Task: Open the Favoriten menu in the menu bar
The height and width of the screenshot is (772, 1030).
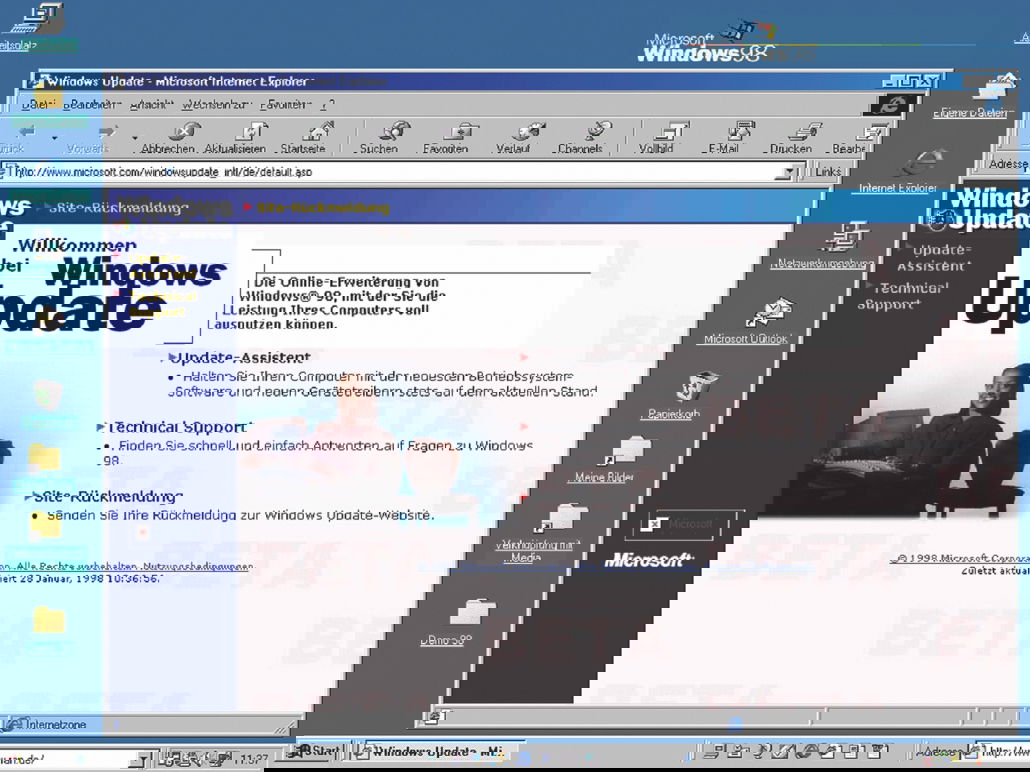Action: [285, 104]
